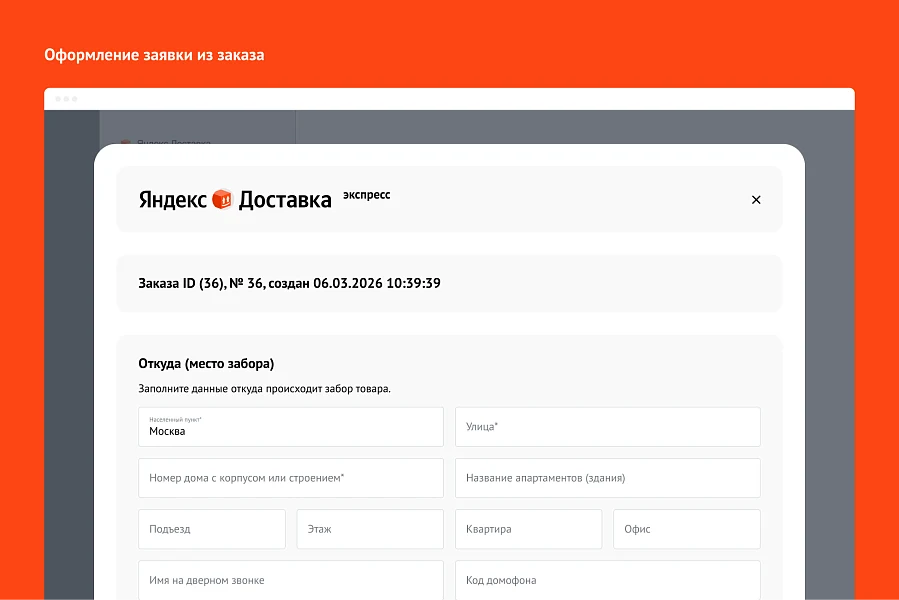
Task: Focus the Имя на дверном звонке field
Action: coord(291,580)
